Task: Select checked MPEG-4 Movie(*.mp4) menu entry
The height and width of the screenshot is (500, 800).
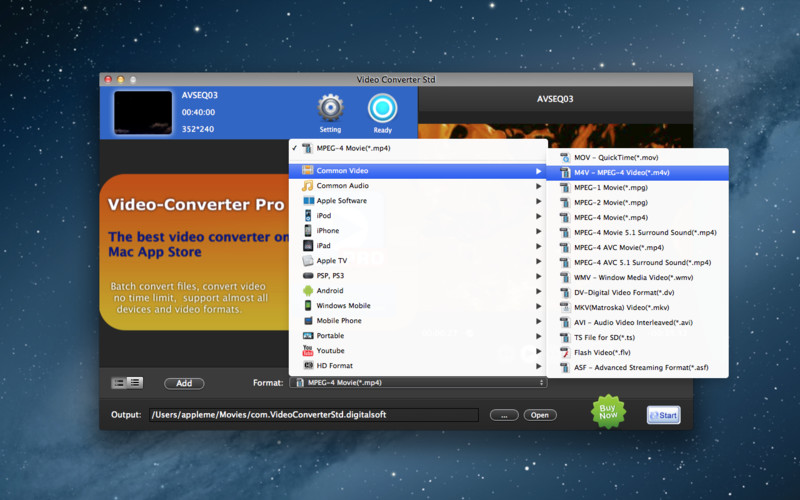Action: (x=418, y=148)
